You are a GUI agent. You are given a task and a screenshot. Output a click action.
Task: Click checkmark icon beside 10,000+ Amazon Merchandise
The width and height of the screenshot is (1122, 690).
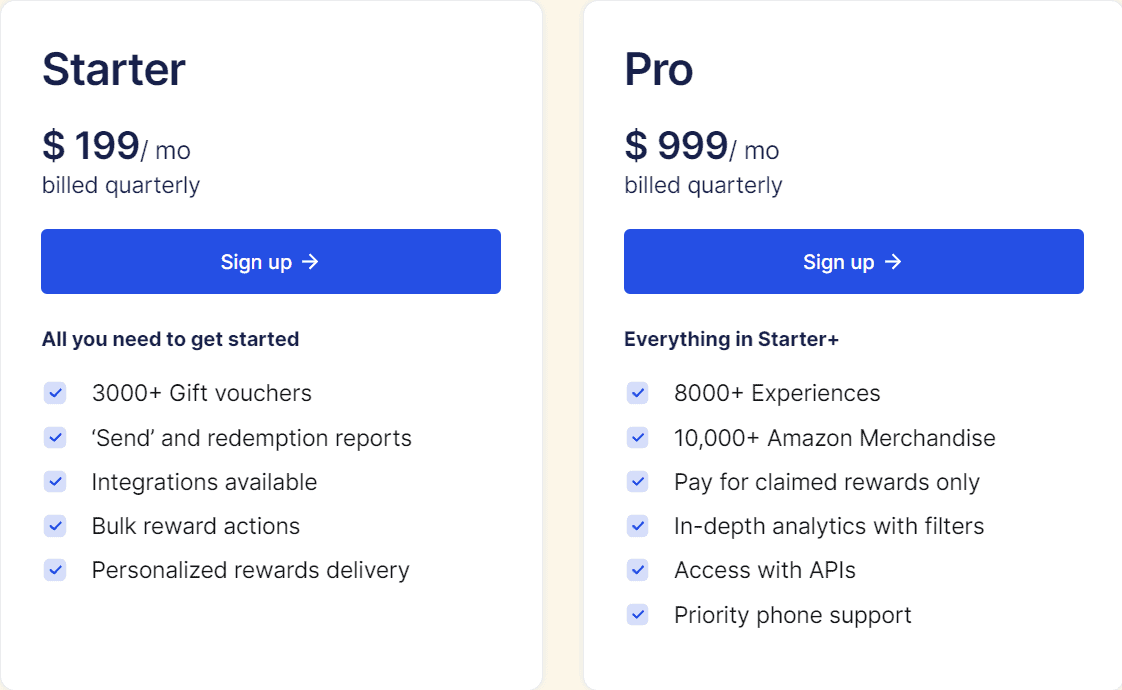[637, 438]
